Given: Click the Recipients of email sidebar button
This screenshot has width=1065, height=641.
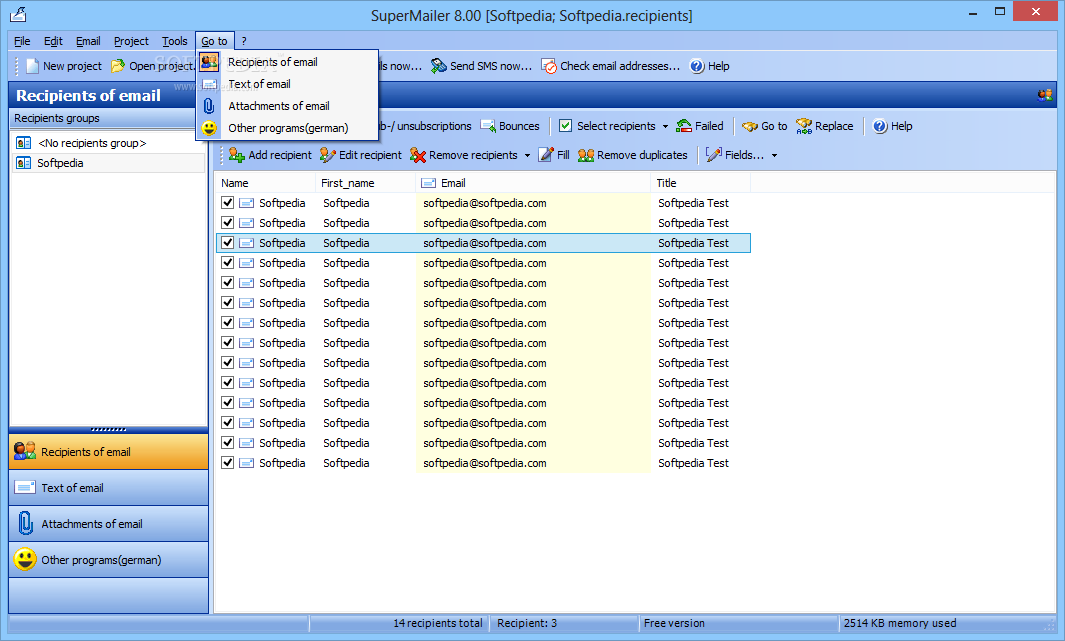Looking at the screenshot, I should tap(109, 452).
